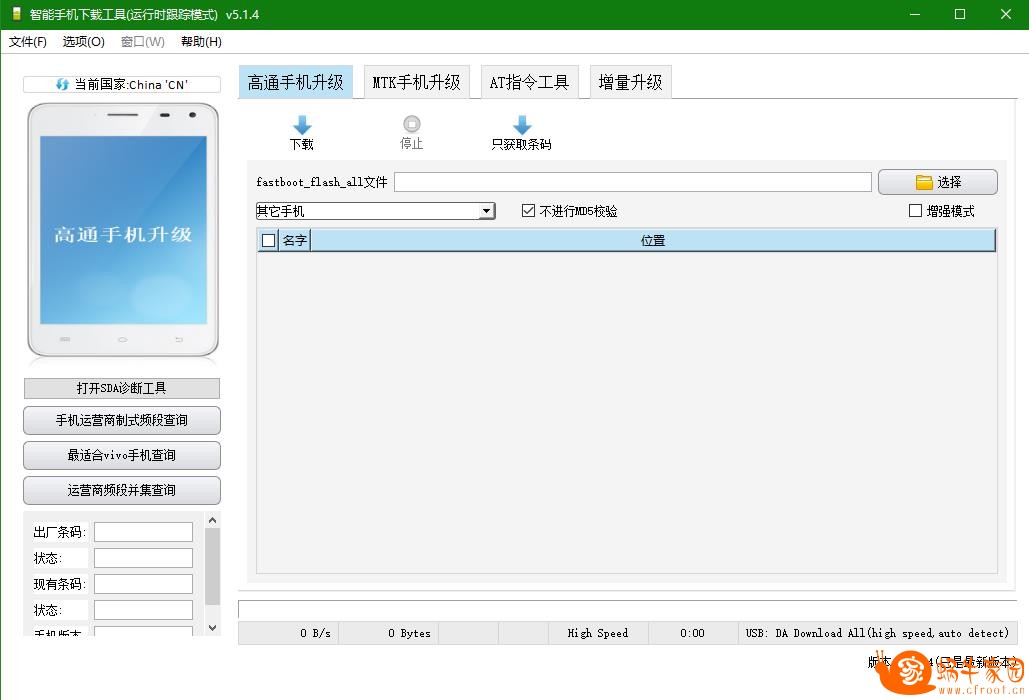This screenshot has height=700, width=1029.
Task: Click the High Speed status cell
Action: (598, 633)
